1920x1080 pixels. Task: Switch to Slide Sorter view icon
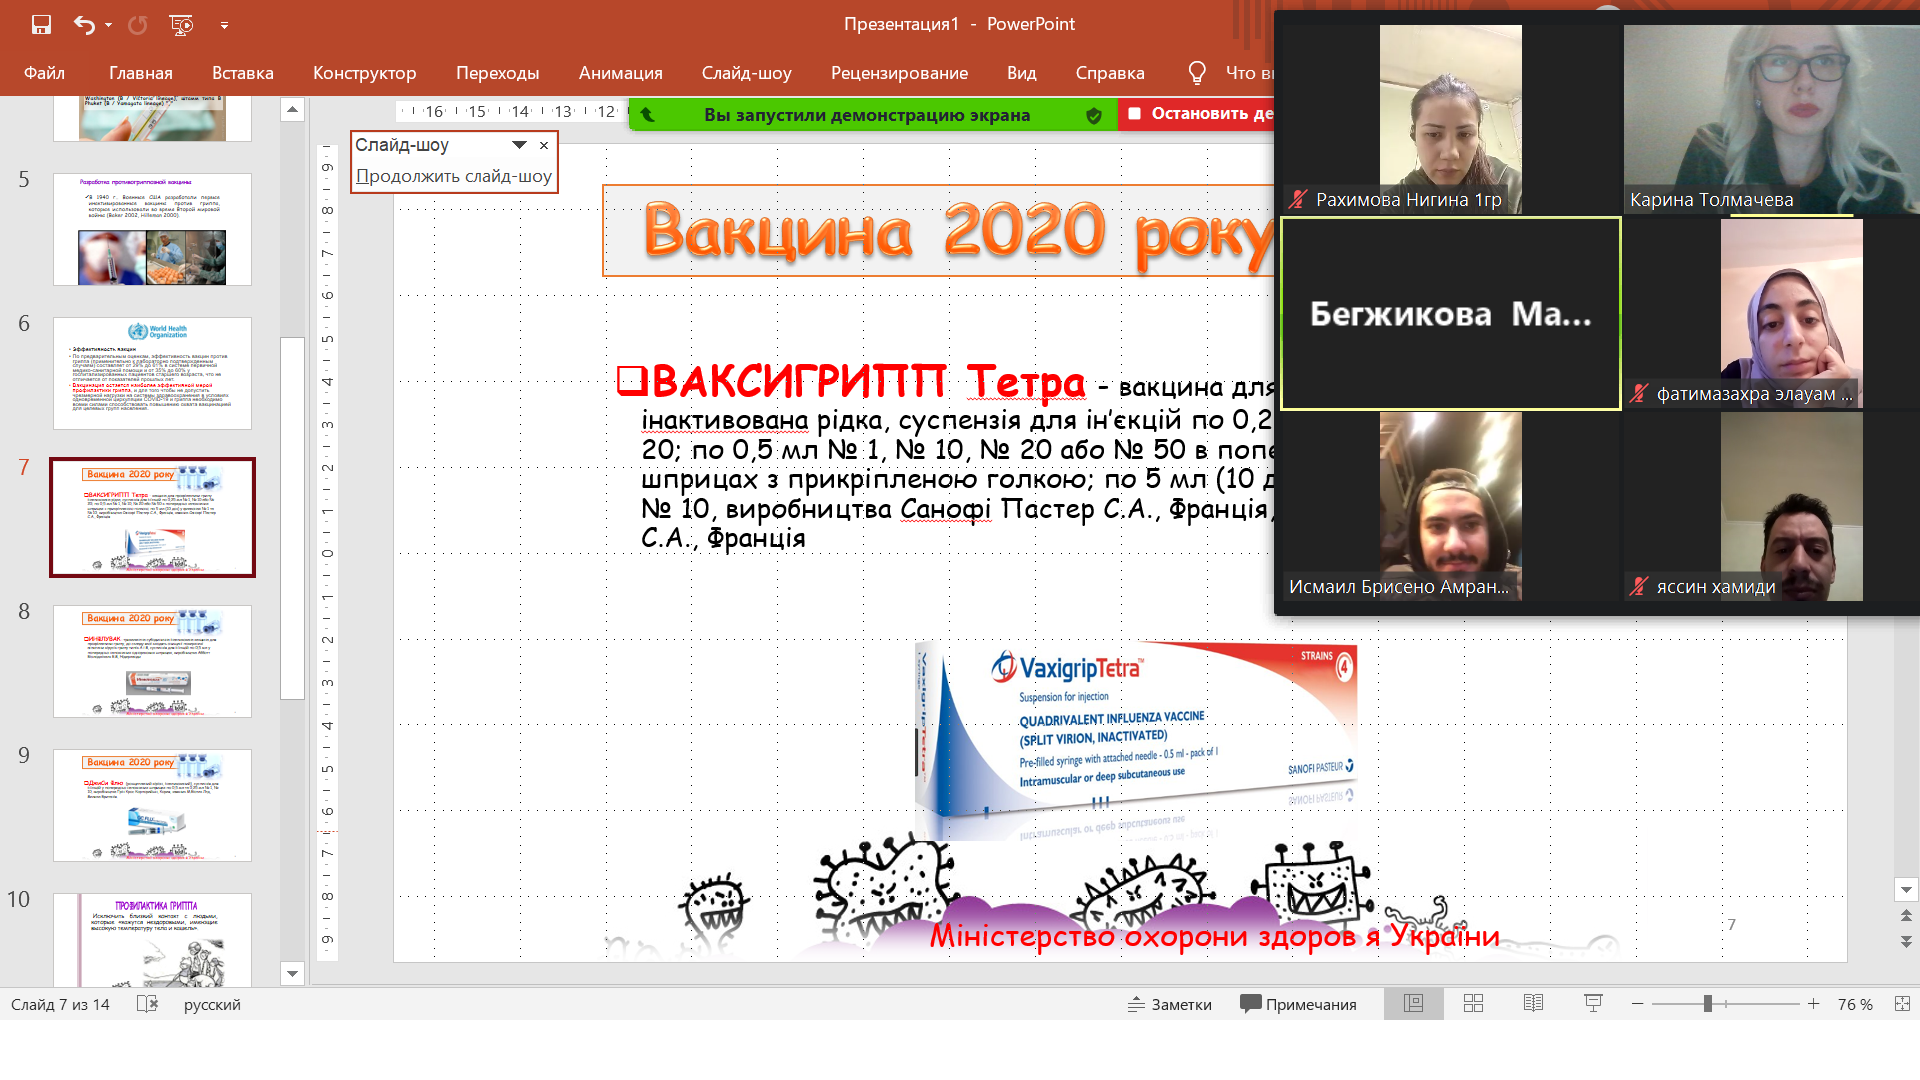tap(1473, 1003)
